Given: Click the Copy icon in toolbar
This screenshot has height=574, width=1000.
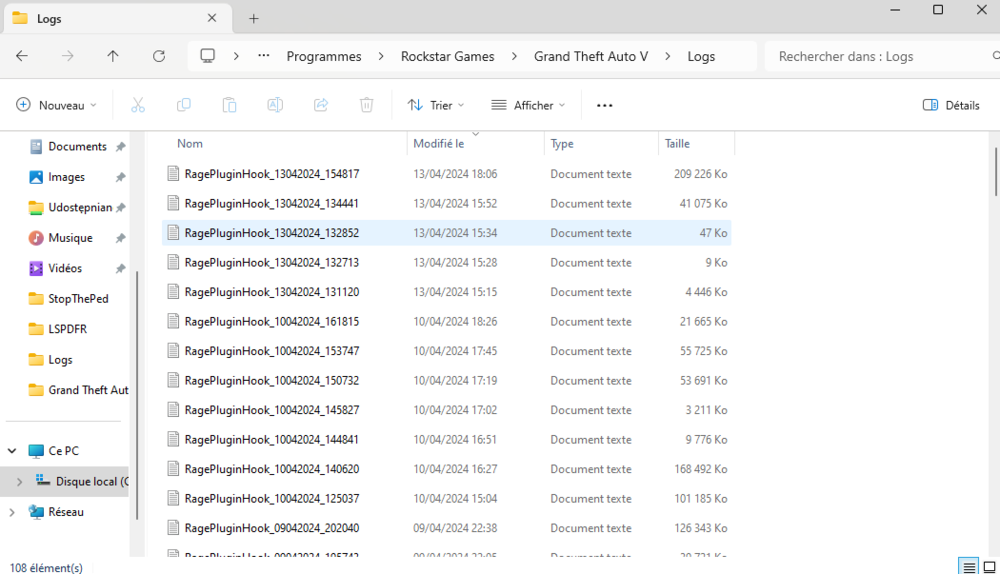Looking at the screenshot, I should click(184, 105).
